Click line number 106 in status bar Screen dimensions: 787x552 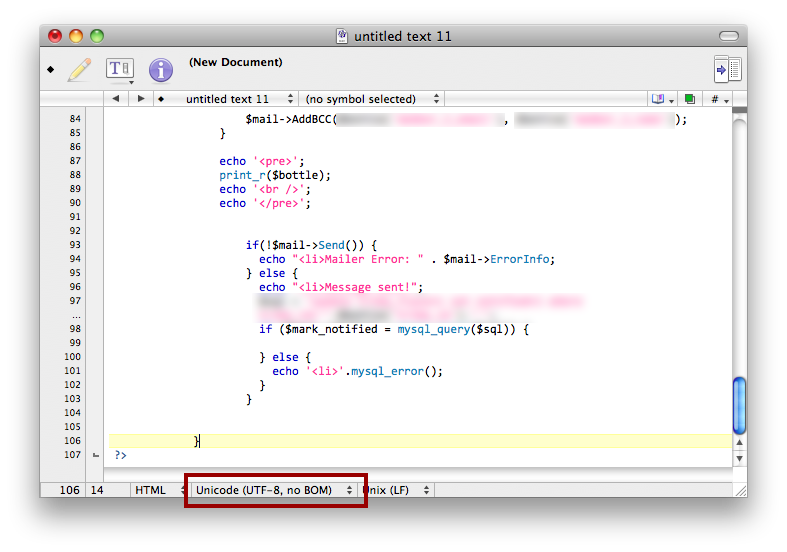coord(69,490)
